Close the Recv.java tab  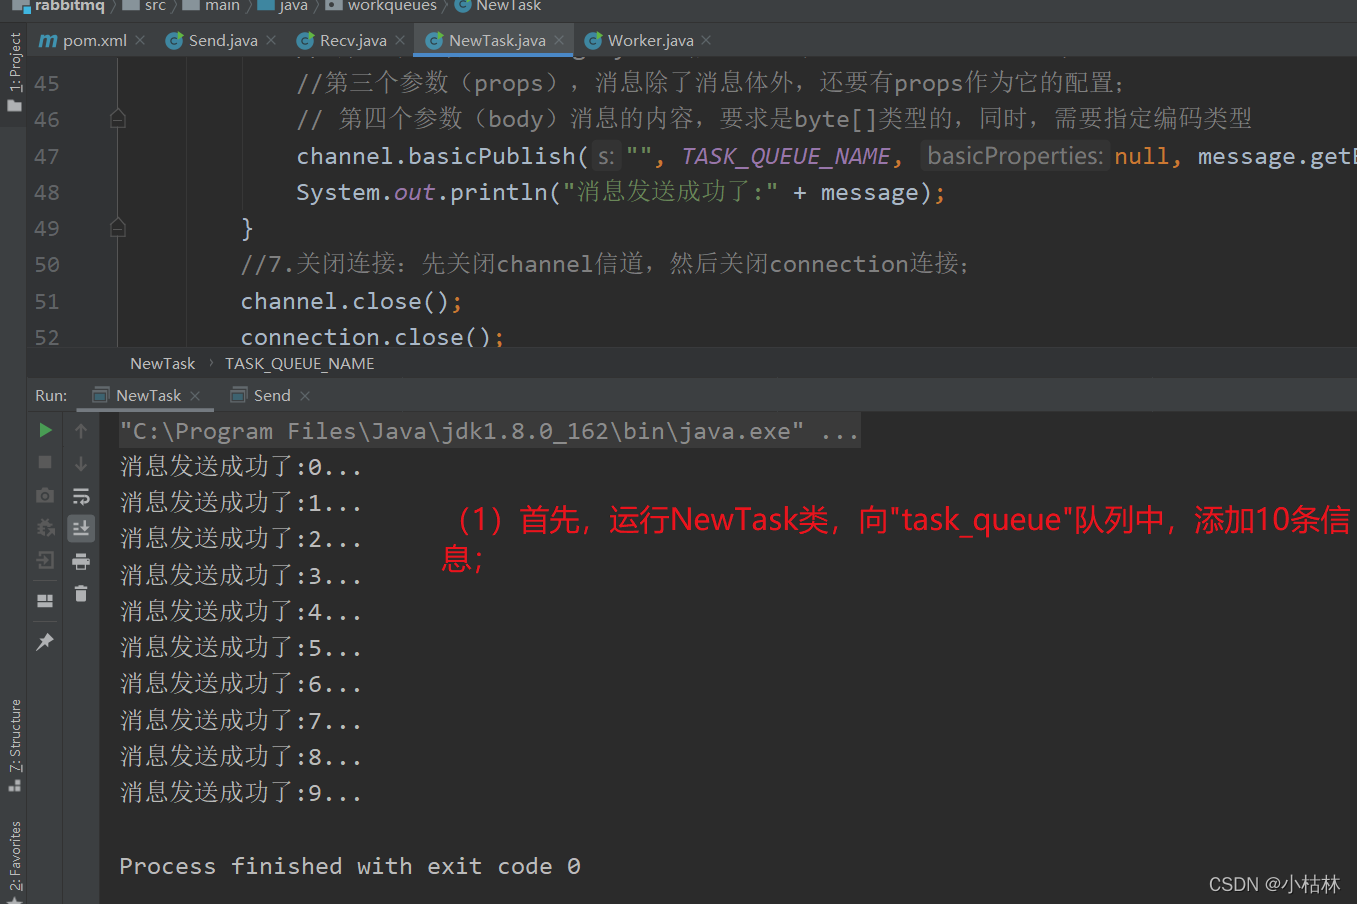[400, 40]
